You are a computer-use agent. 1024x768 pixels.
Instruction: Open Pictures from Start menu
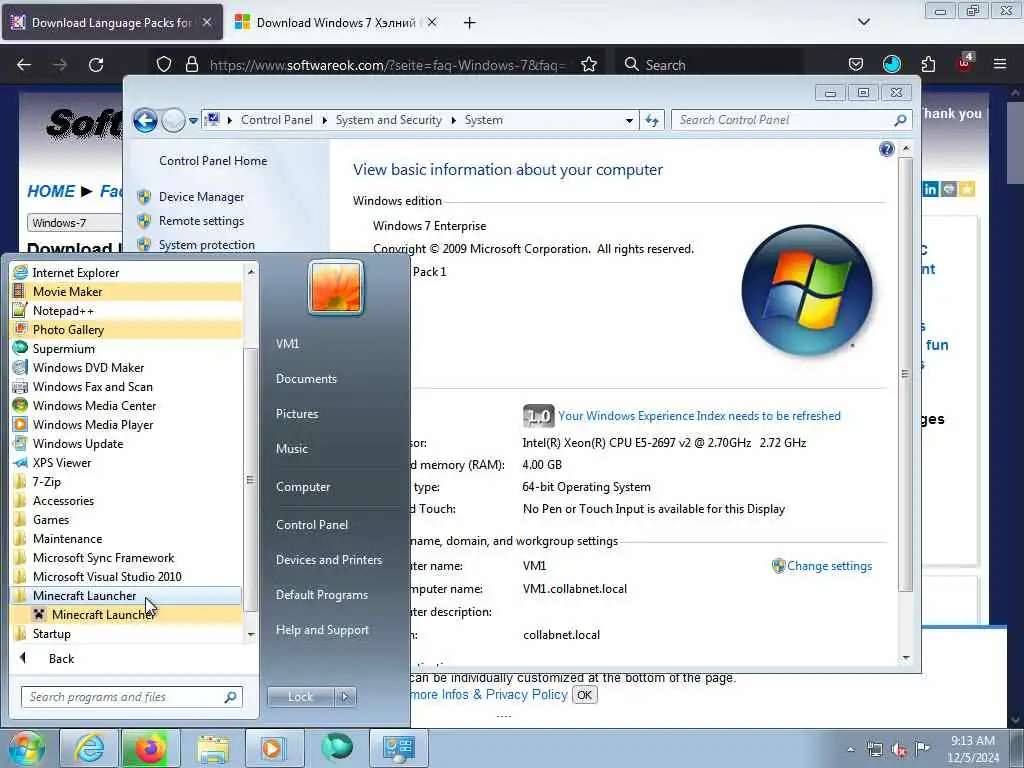[297, 413]
